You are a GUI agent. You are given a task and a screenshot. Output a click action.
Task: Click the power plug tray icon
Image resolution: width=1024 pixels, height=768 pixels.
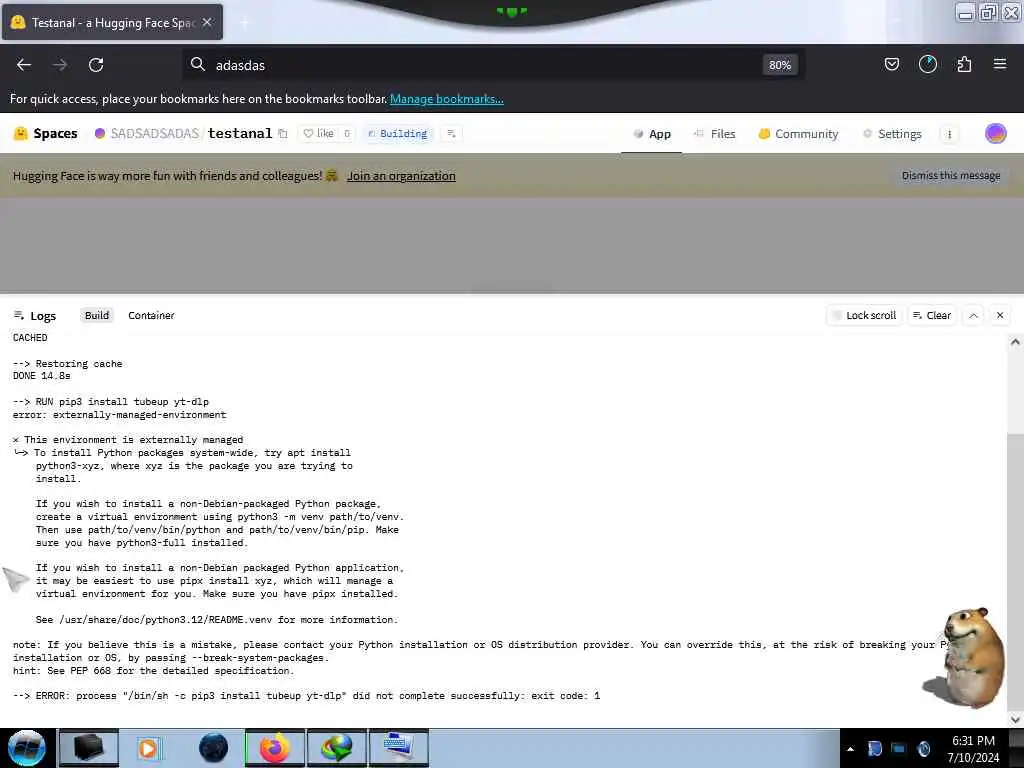923,749
